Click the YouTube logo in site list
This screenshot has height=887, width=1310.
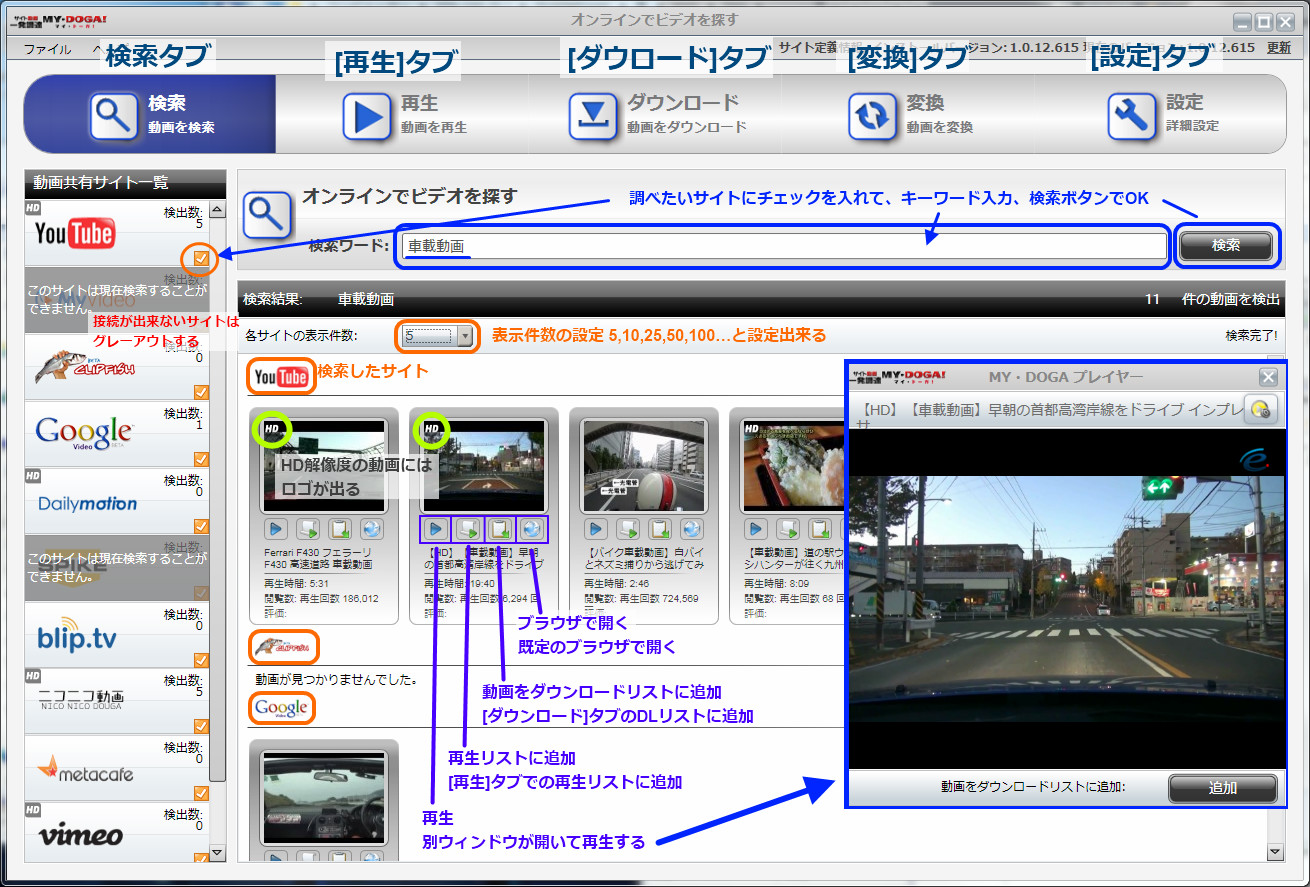point(75,234)
